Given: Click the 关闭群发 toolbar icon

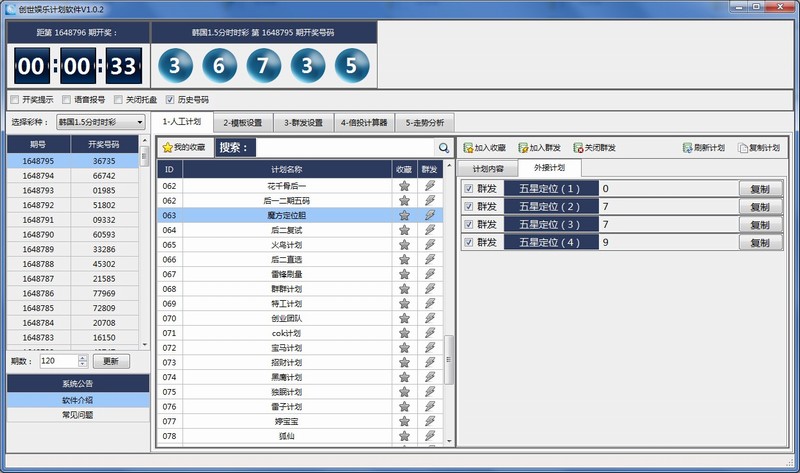Looking at the screenshot, I should click(578, 148).
